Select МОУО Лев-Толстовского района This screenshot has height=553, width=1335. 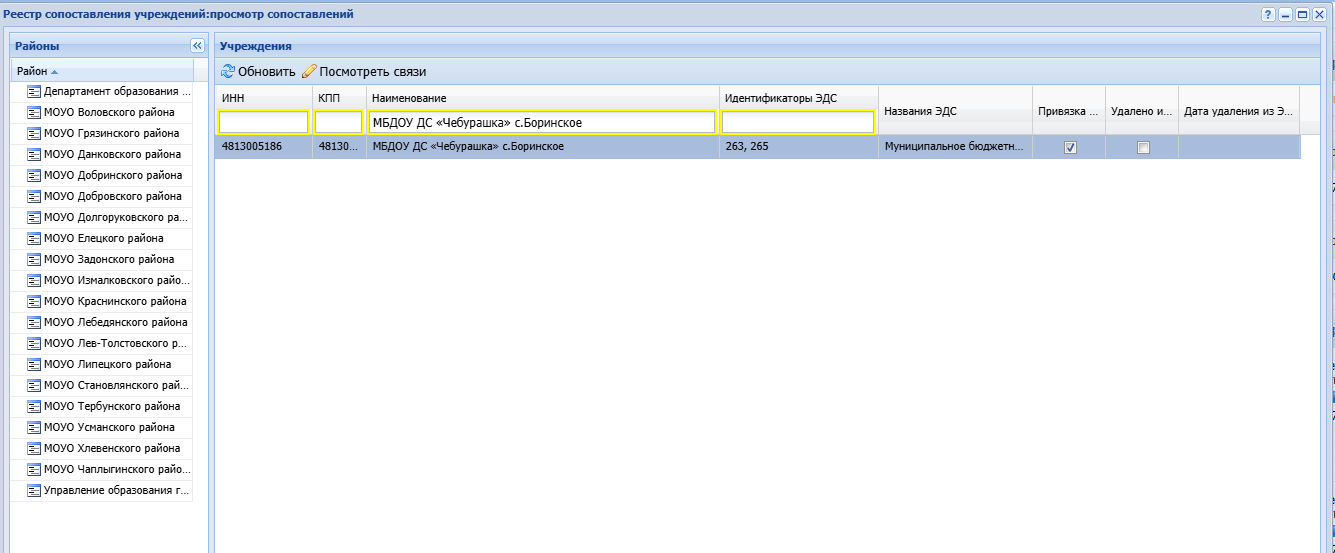[x=108, y=343]
